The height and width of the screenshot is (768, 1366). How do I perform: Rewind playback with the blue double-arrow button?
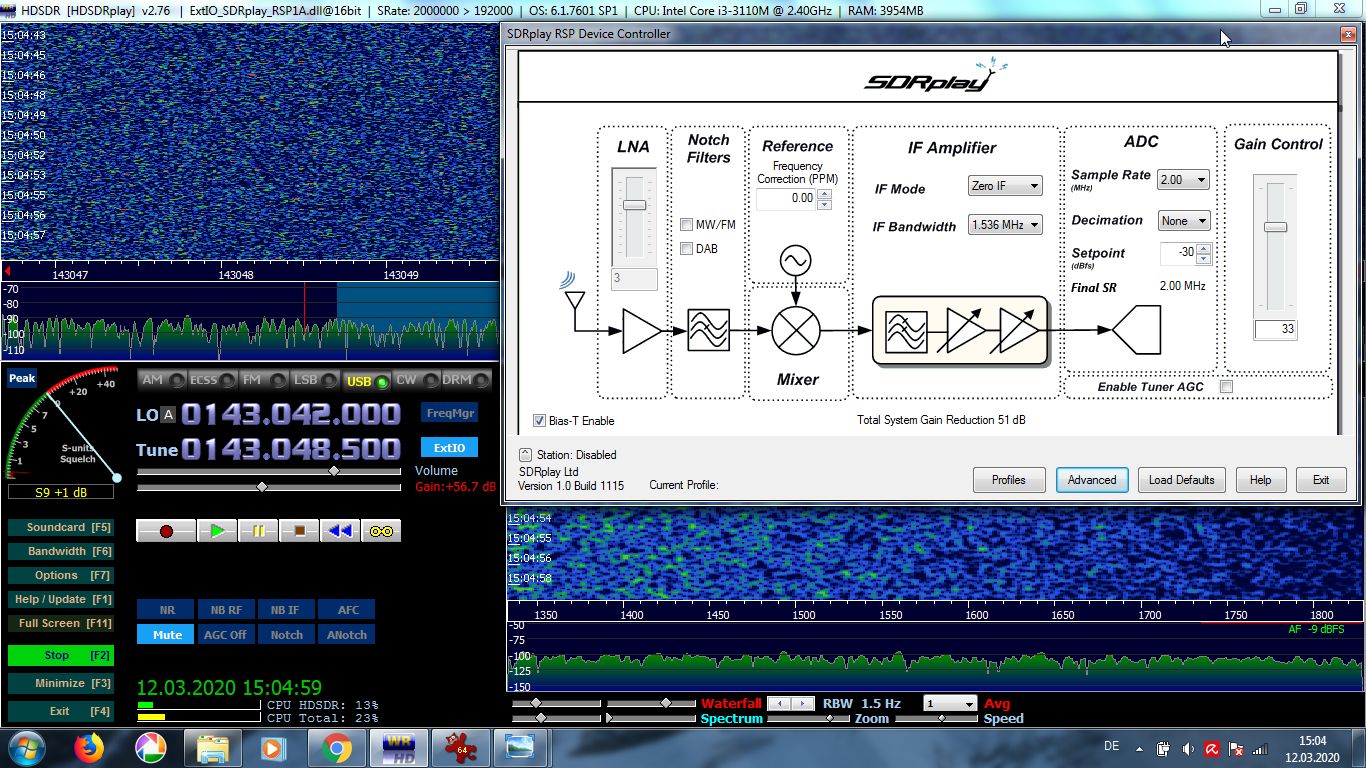click(x=340, y=531)
